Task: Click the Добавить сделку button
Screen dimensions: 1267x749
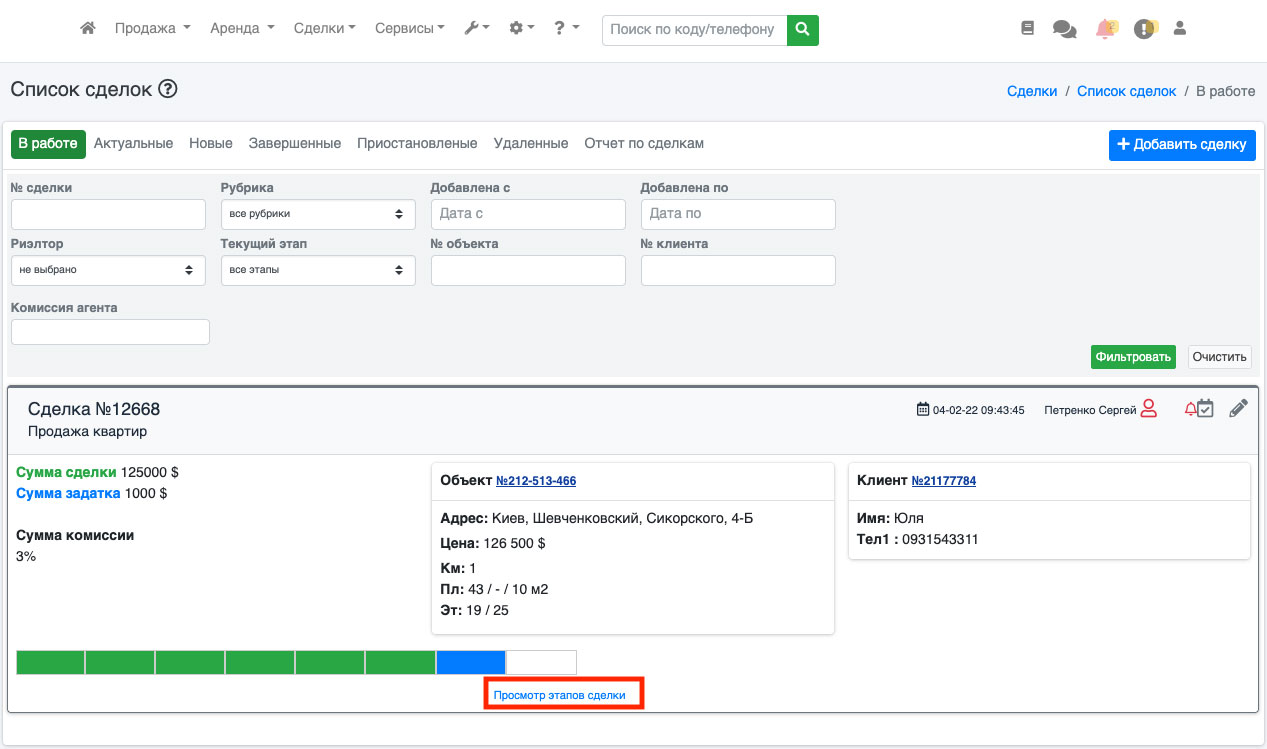Action: click(1182, 145)
